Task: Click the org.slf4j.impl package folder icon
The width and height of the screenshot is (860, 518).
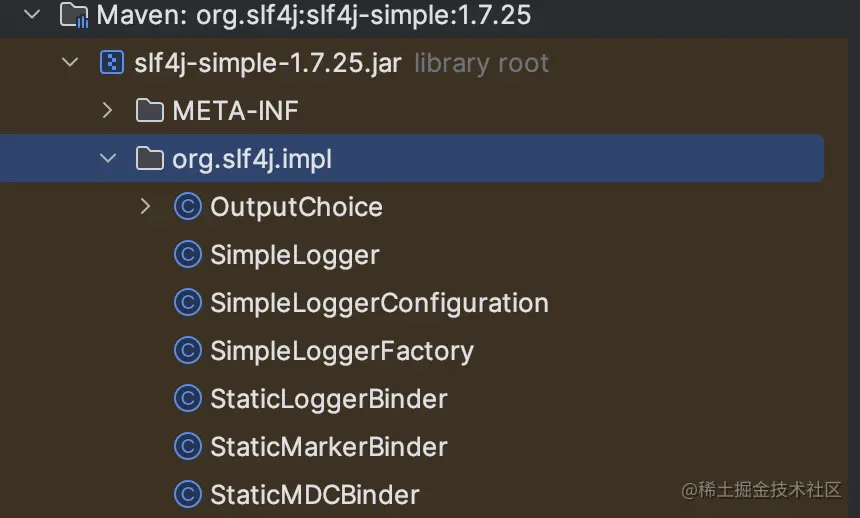Action: point(149,159)
